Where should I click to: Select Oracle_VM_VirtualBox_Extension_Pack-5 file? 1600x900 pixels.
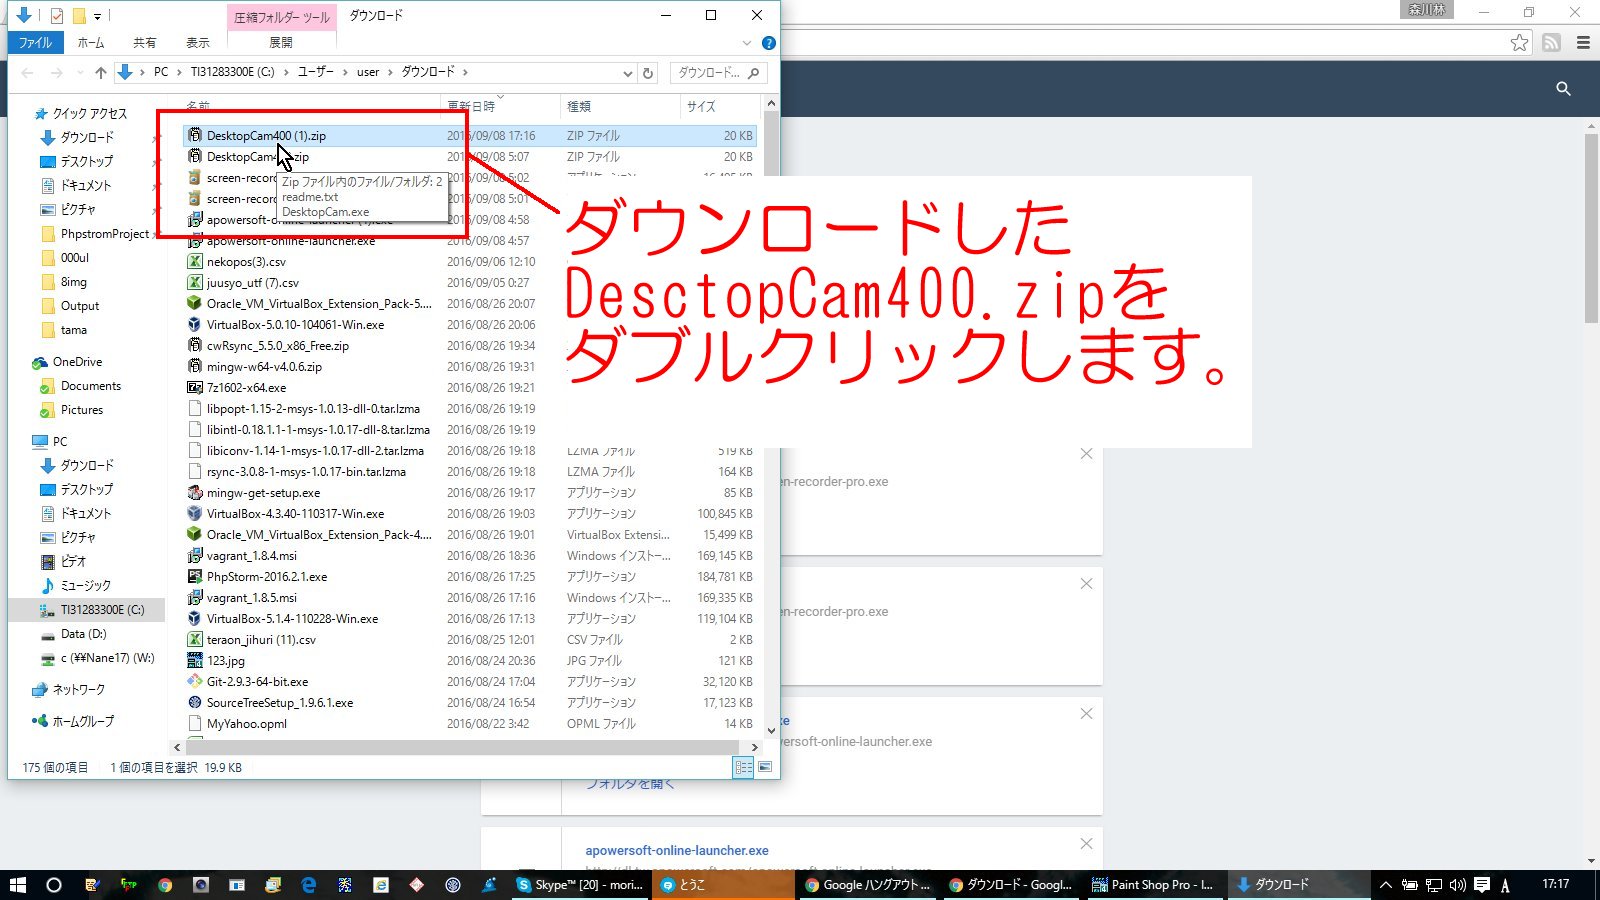pos(318,304)
